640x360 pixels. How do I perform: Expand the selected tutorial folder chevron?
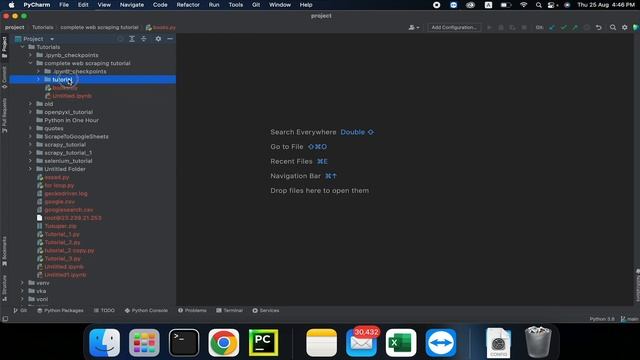click(39, 80)
